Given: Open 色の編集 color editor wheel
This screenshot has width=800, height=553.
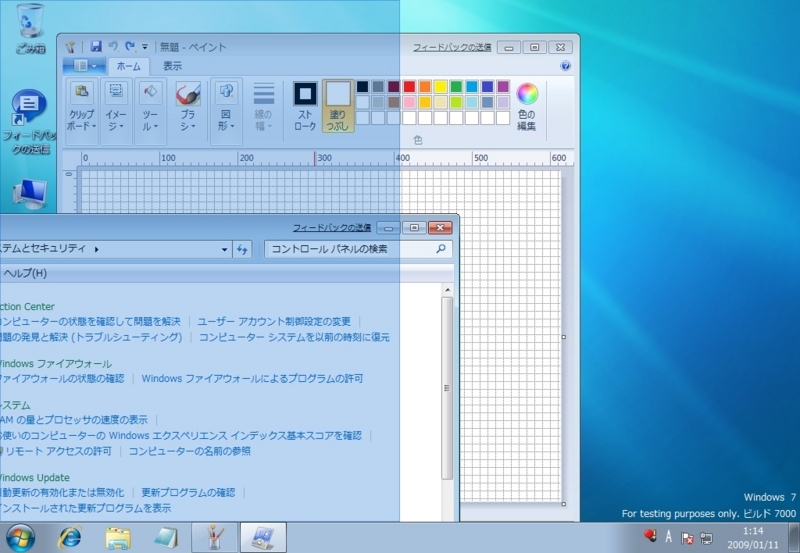Looking at the screenshot, I should click(x=527, y=107).
